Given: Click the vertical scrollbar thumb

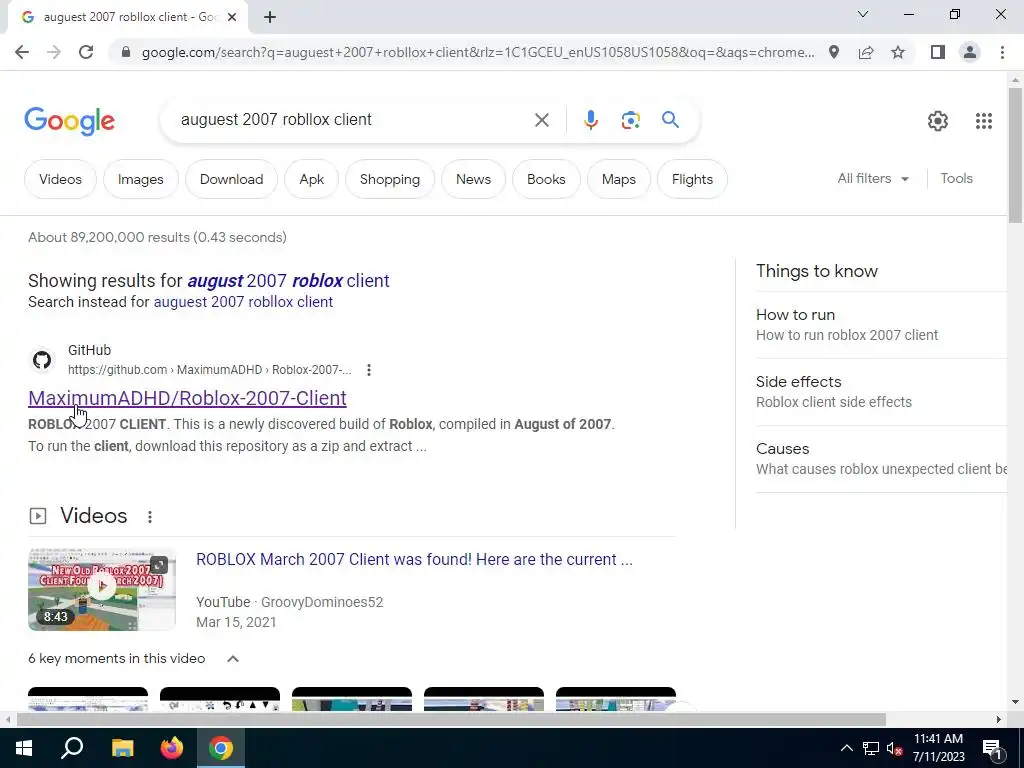Looking at the screenshot, I should click(1015, 155).
